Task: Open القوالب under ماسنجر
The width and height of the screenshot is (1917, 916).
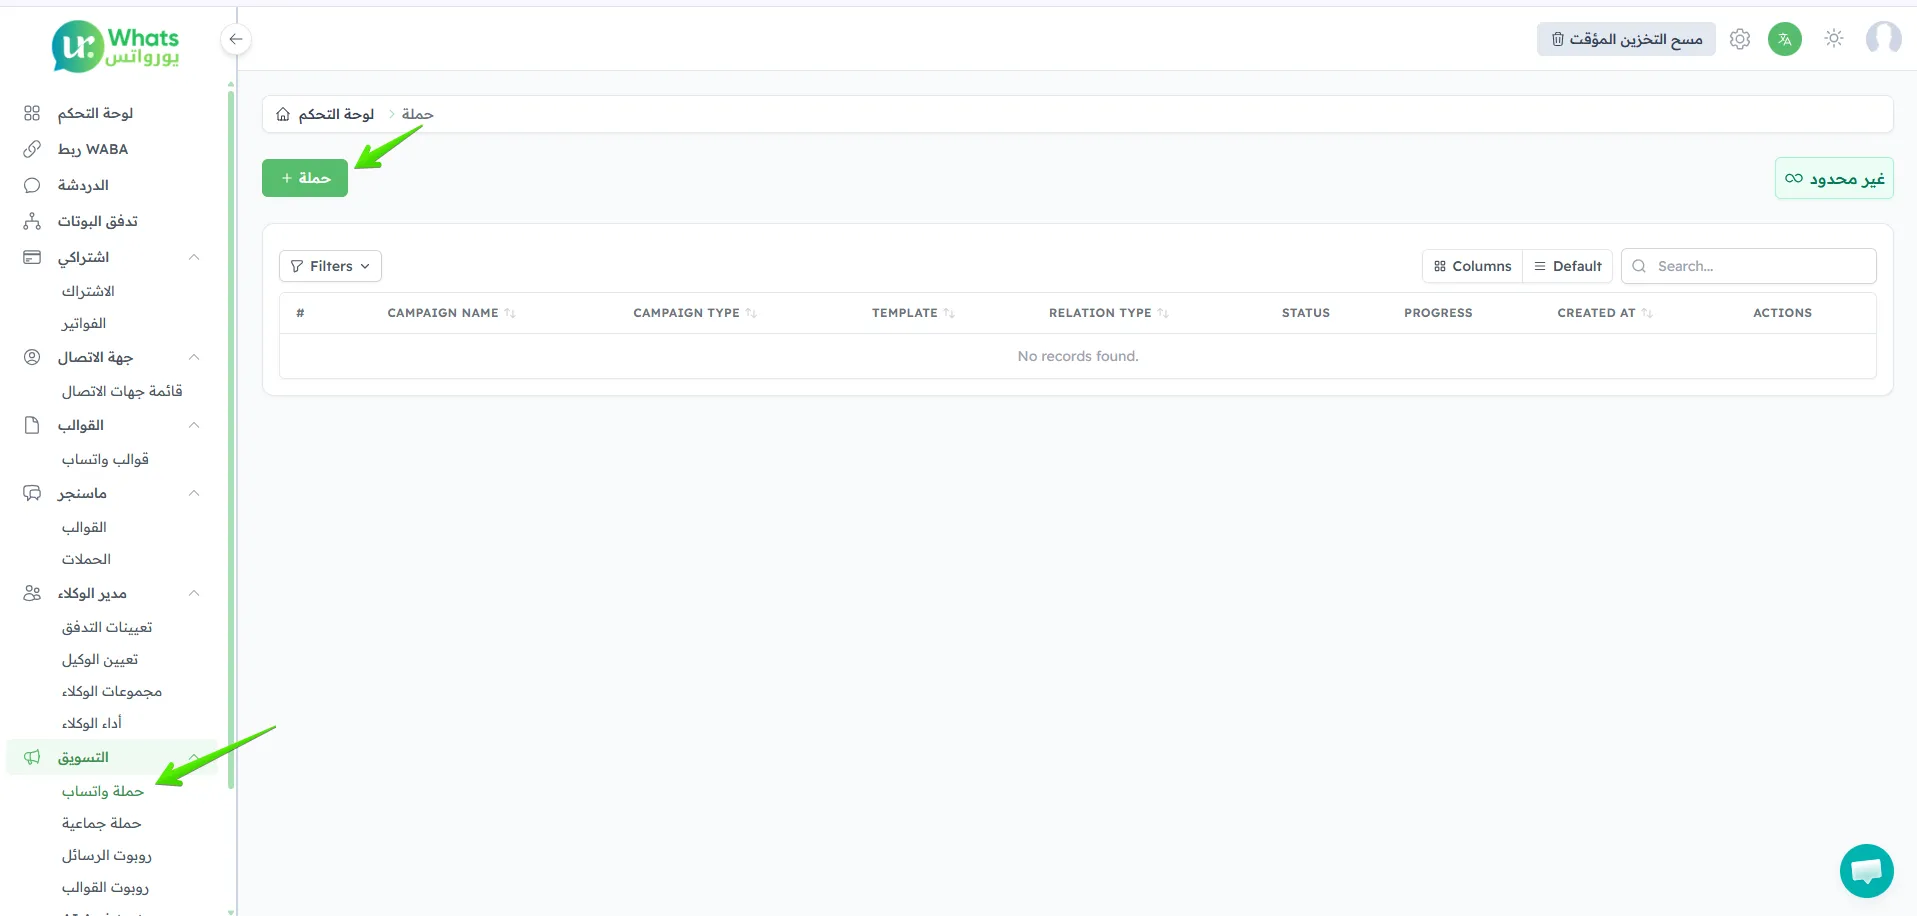Action: click(x=84, y=527)
